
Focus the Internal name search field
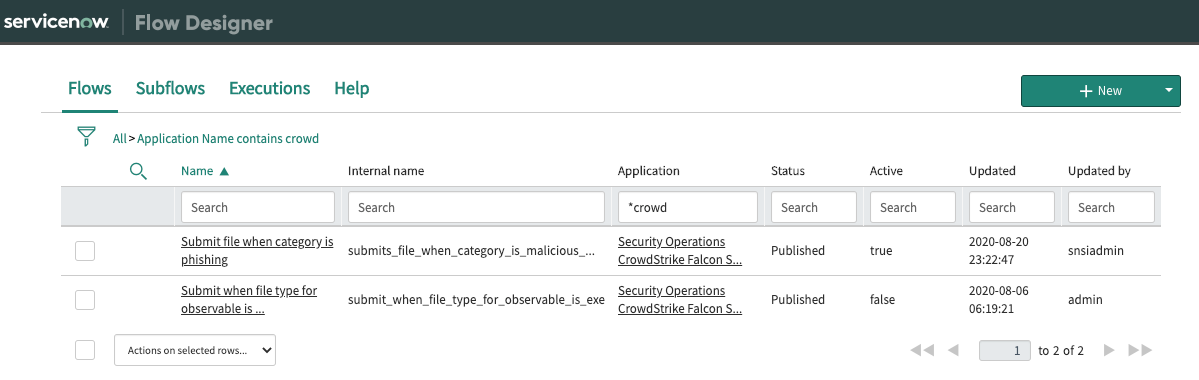tap(476, 207)
